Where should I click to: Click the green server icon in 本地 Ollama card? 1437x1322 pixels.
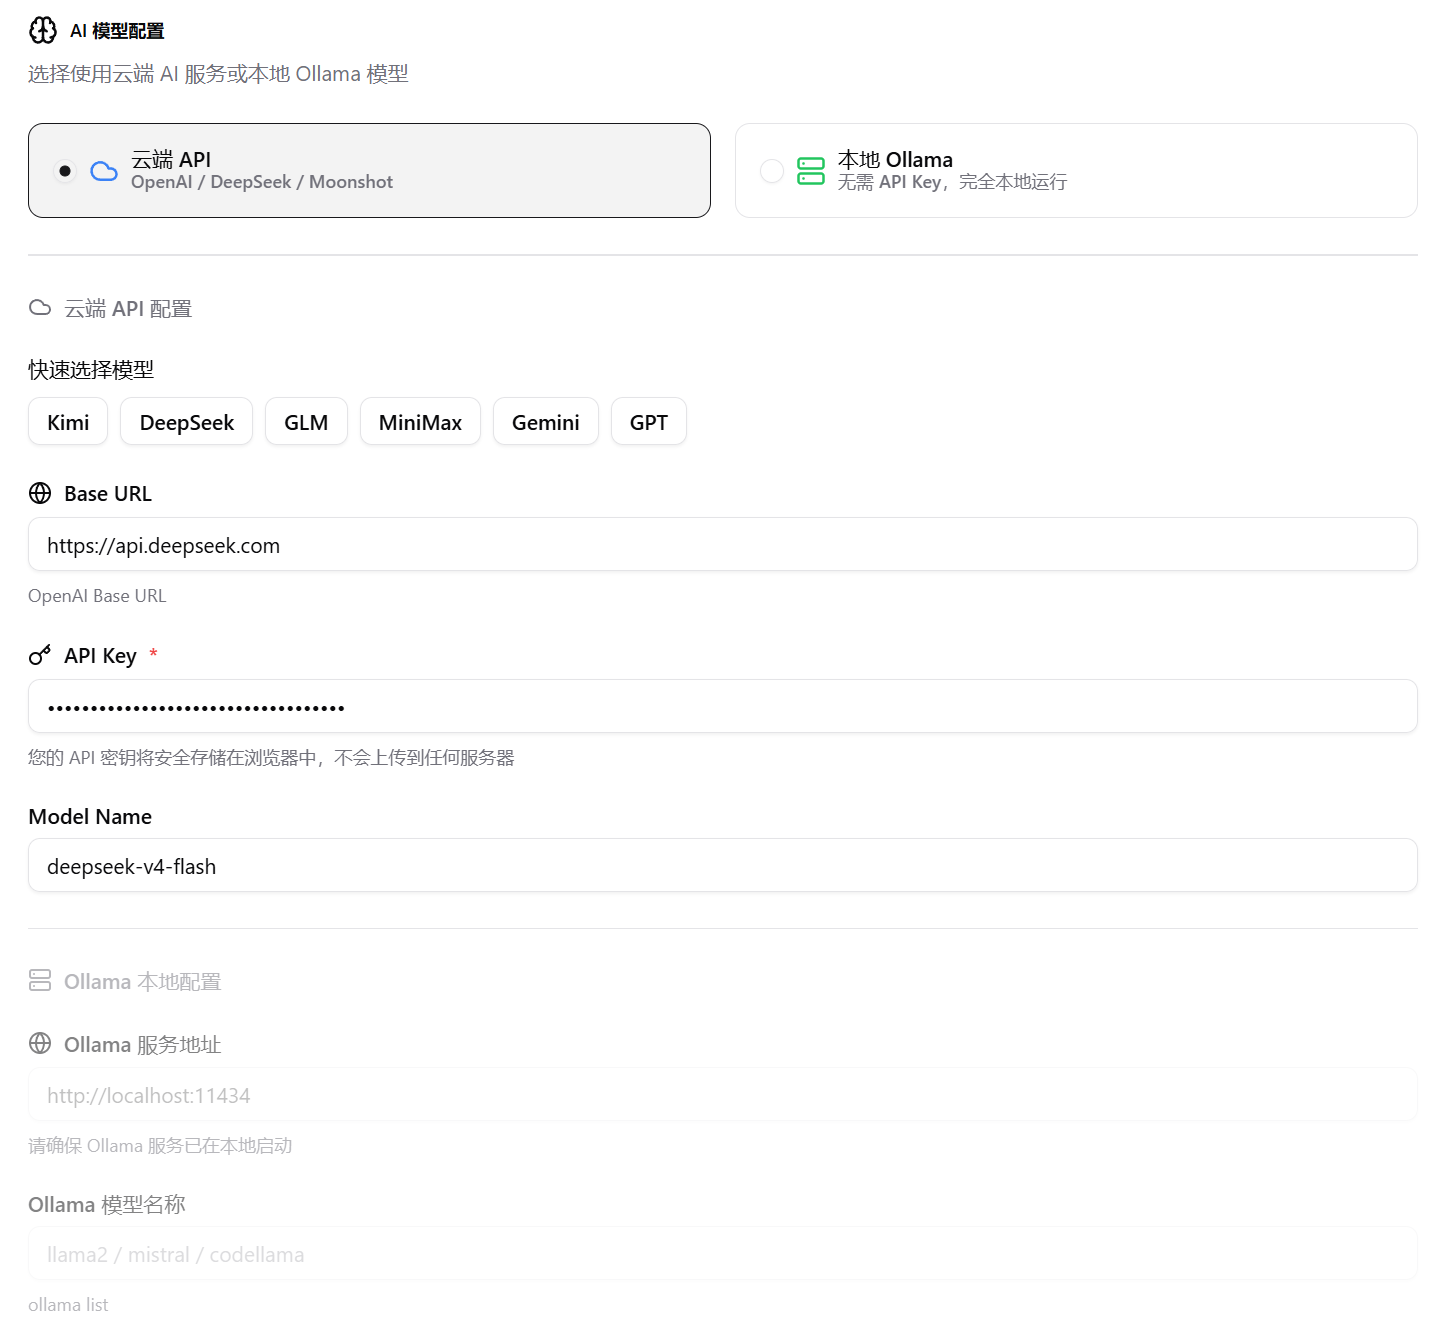tap(811, 171)
